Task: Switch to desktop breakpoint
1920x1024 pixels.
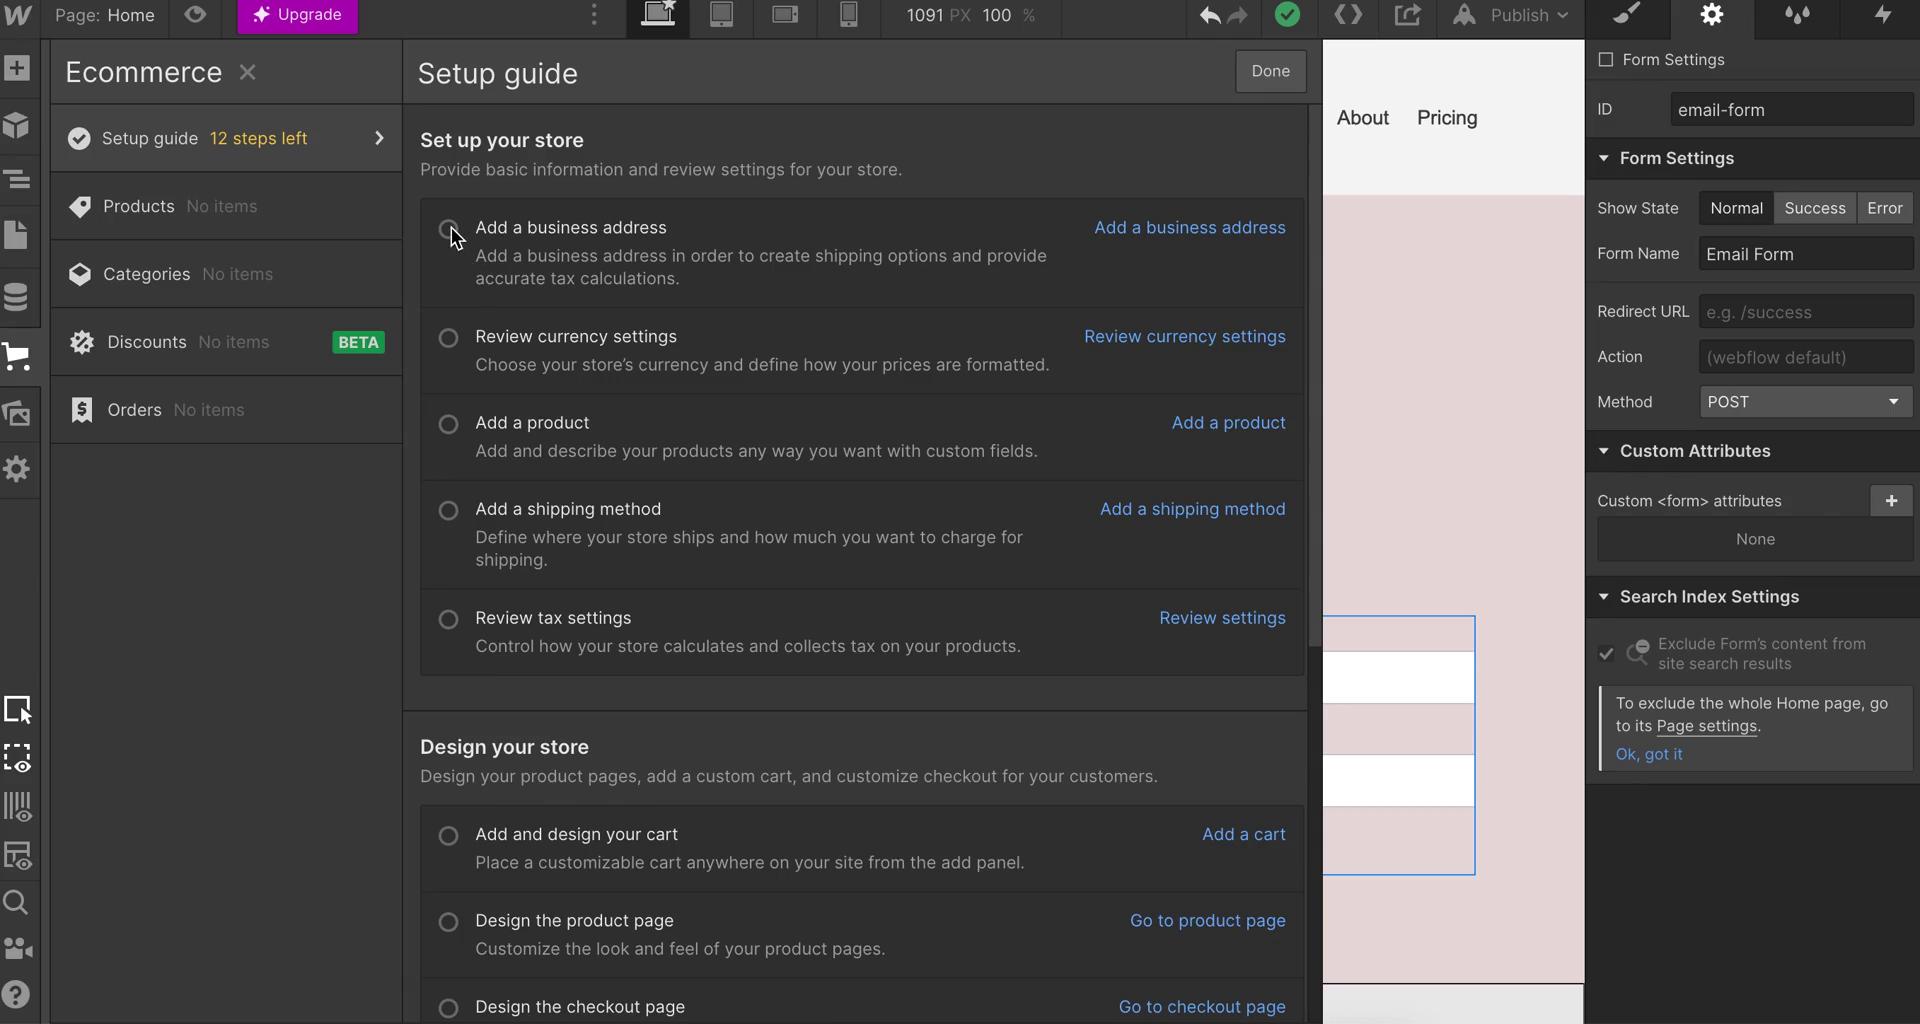Action: (658, 15)
